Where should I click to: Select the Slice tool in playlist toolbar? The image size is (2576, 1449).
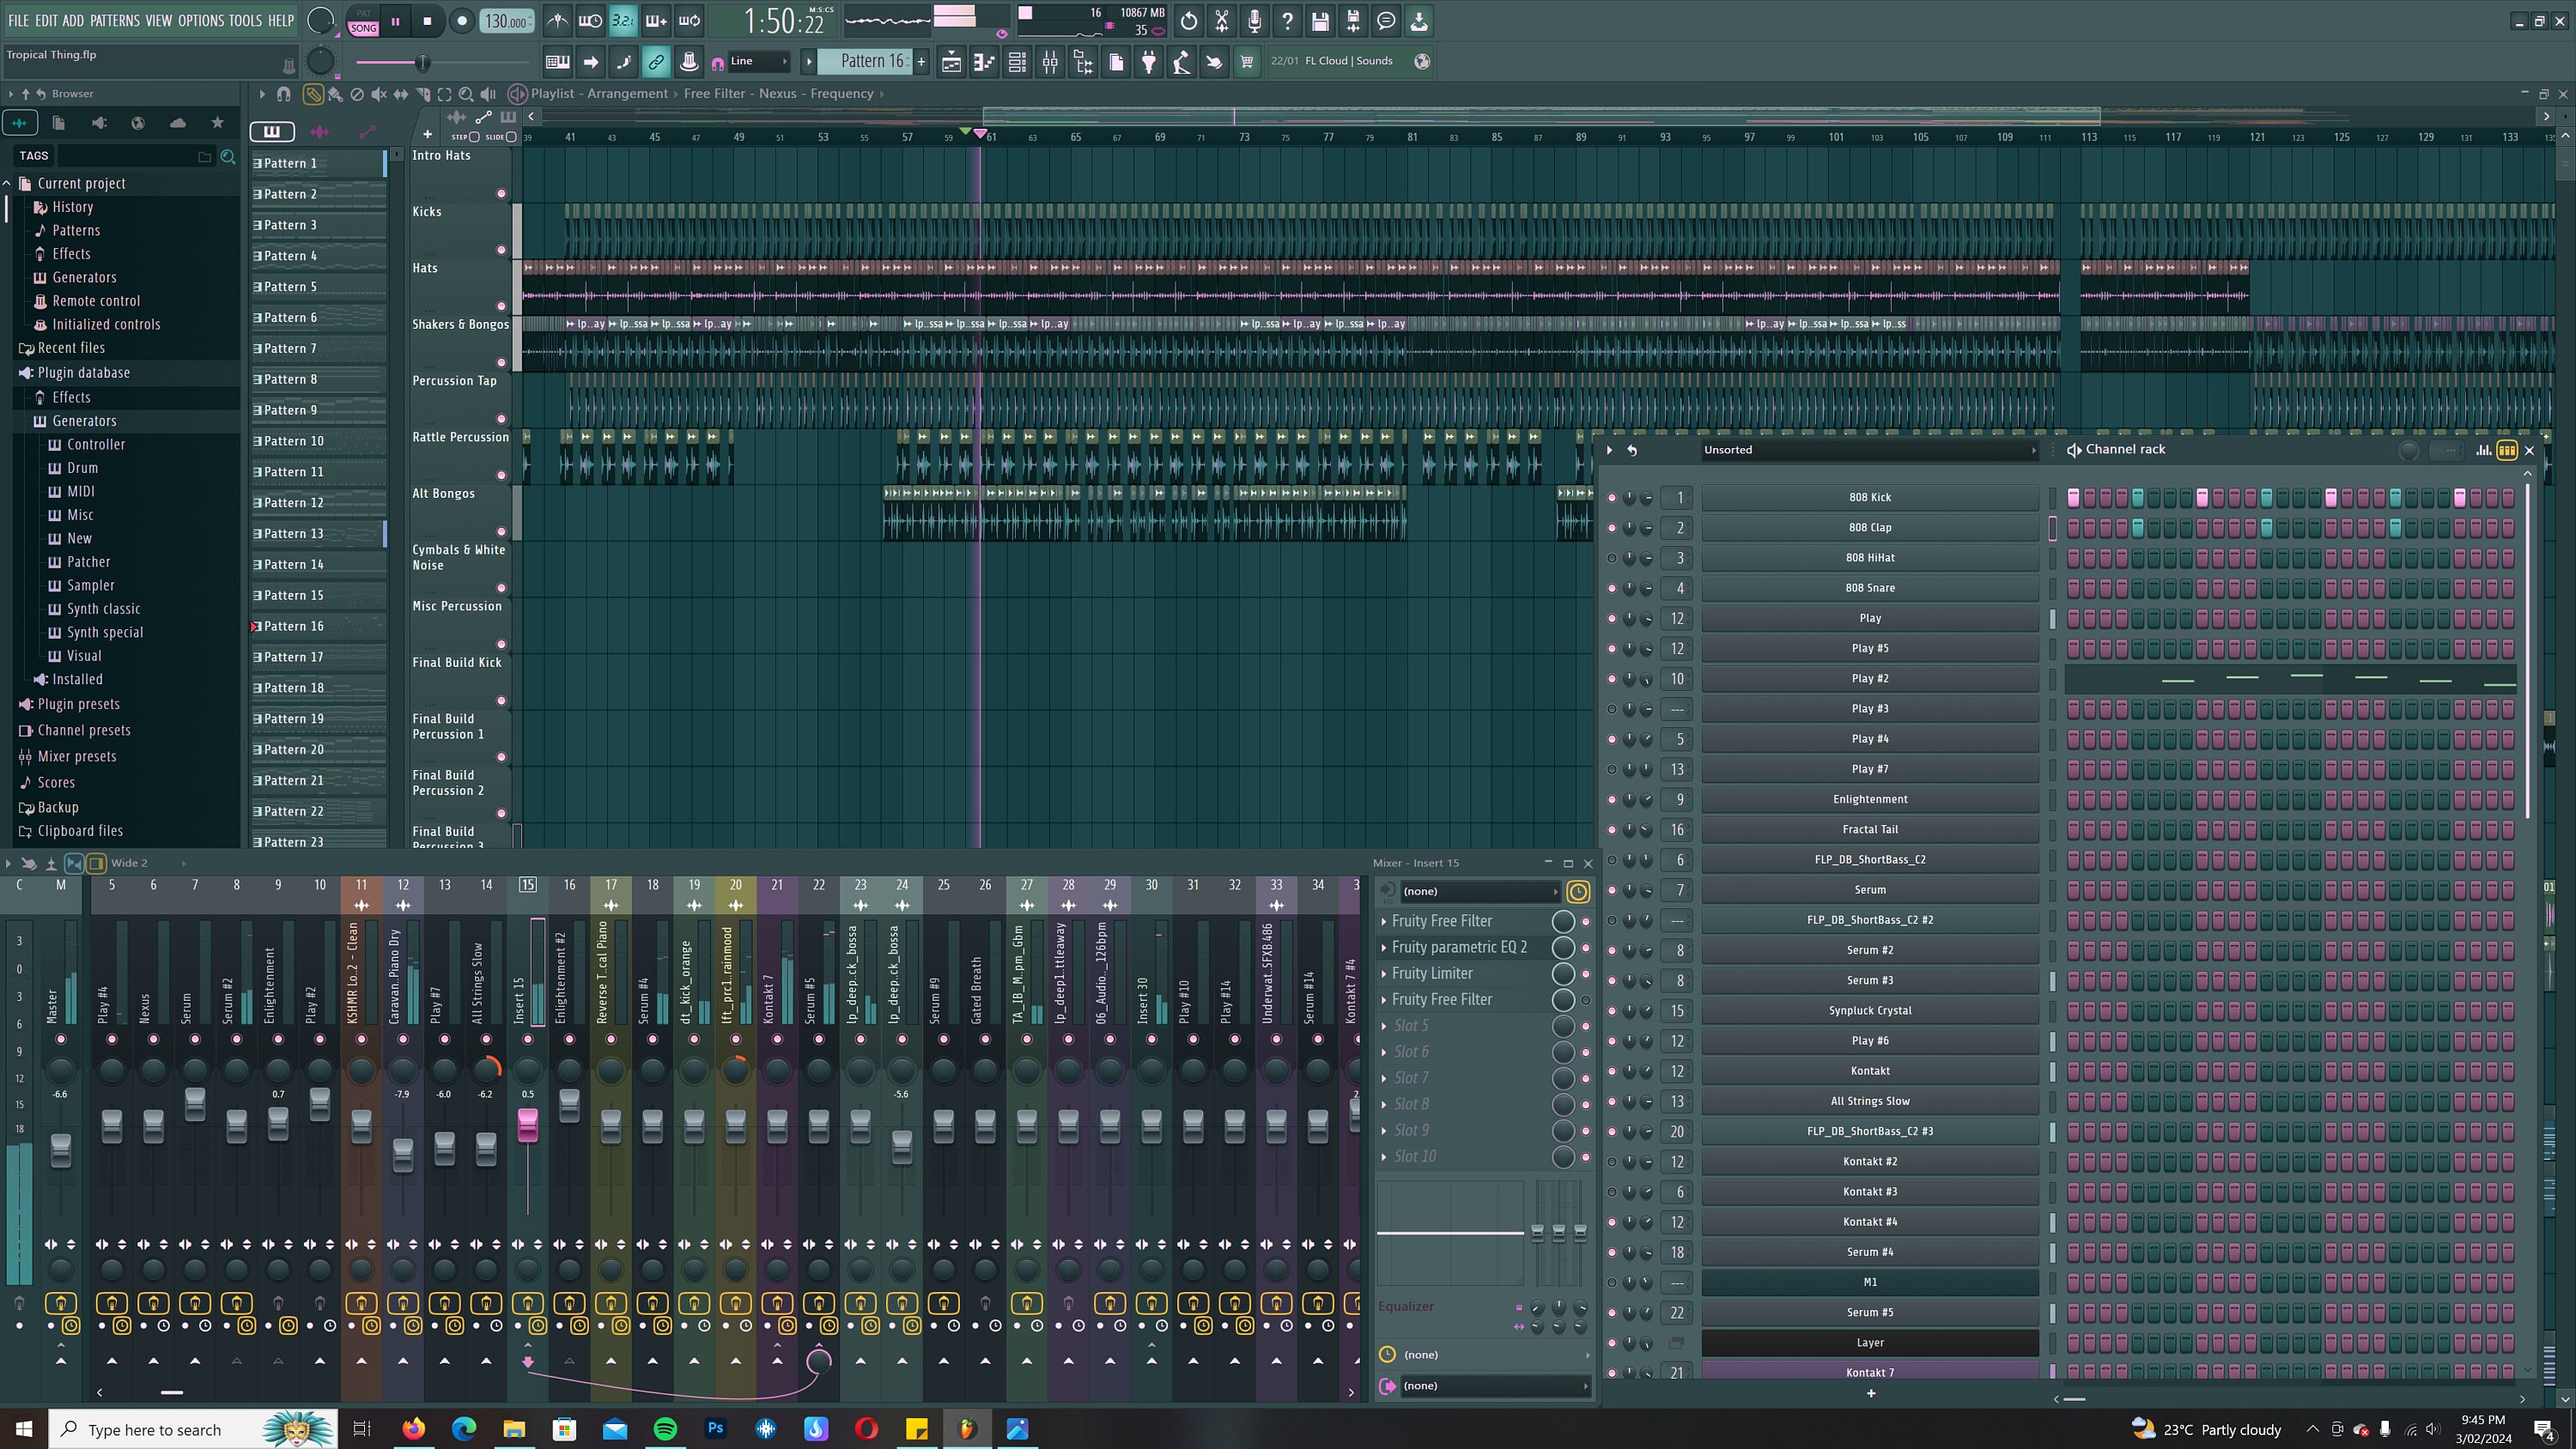(x=423, y=94)
